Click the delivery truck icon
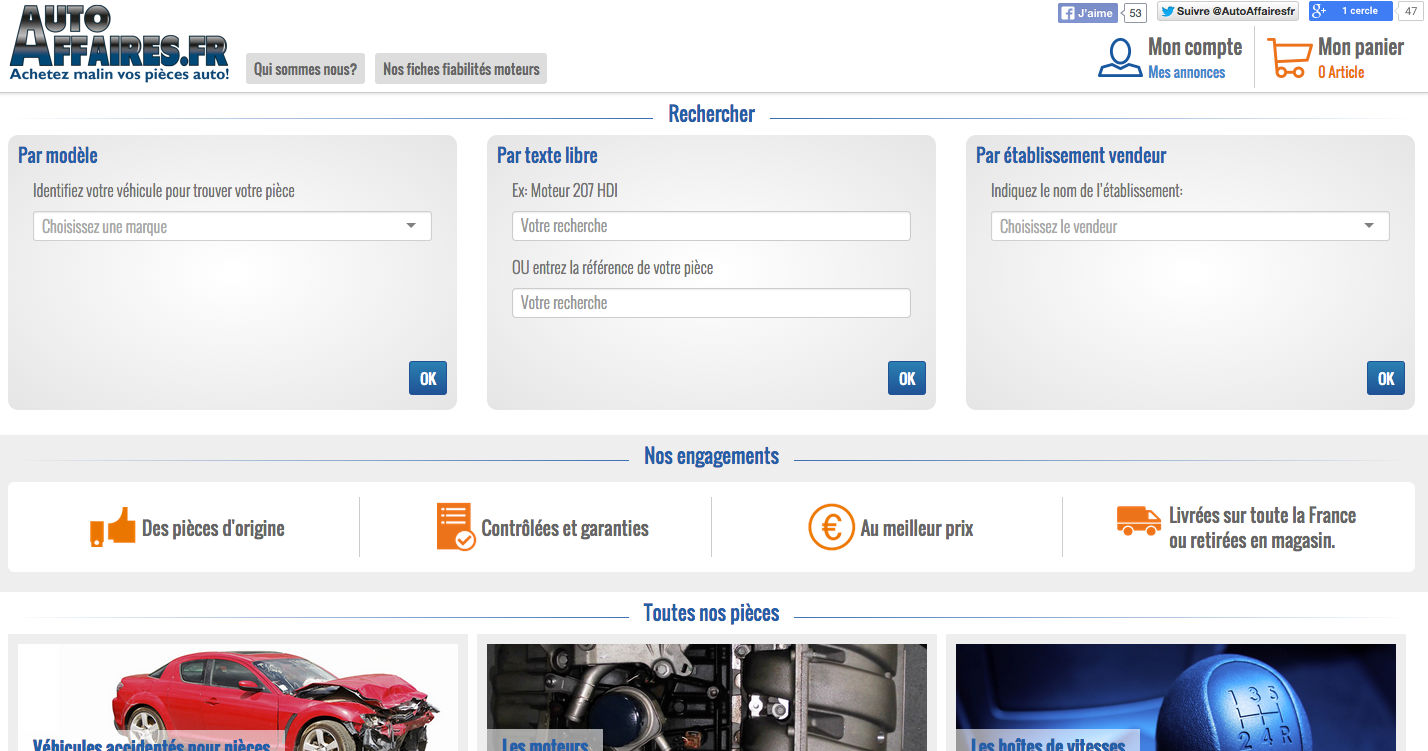Screen dimensions: 1428x751 tap(1138, 520)
